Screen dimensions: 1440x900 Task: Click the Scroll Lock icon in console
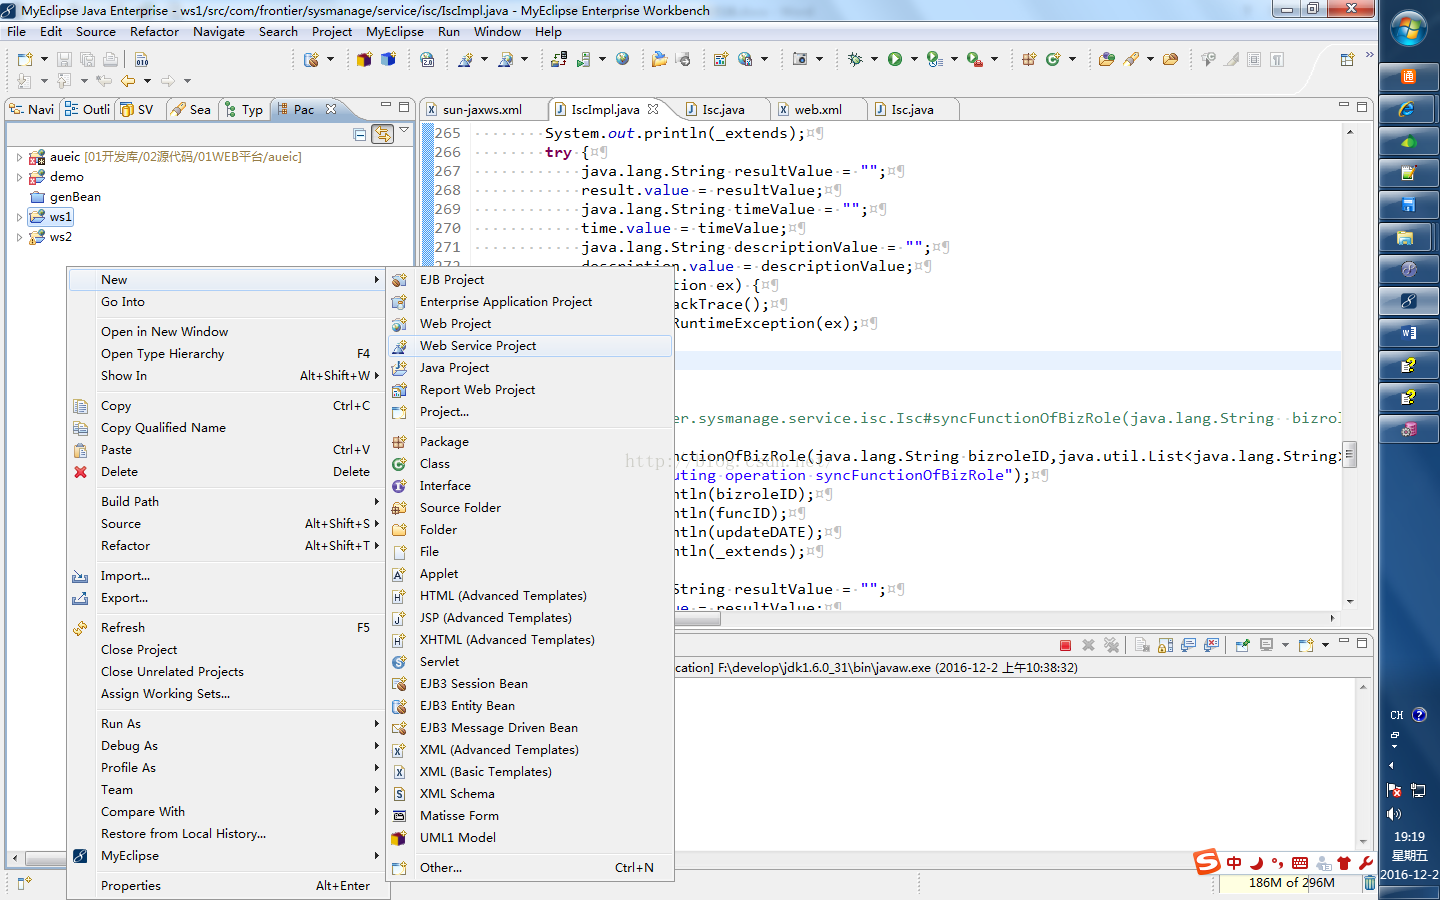pyautogui.click(x=1165, y=646)
